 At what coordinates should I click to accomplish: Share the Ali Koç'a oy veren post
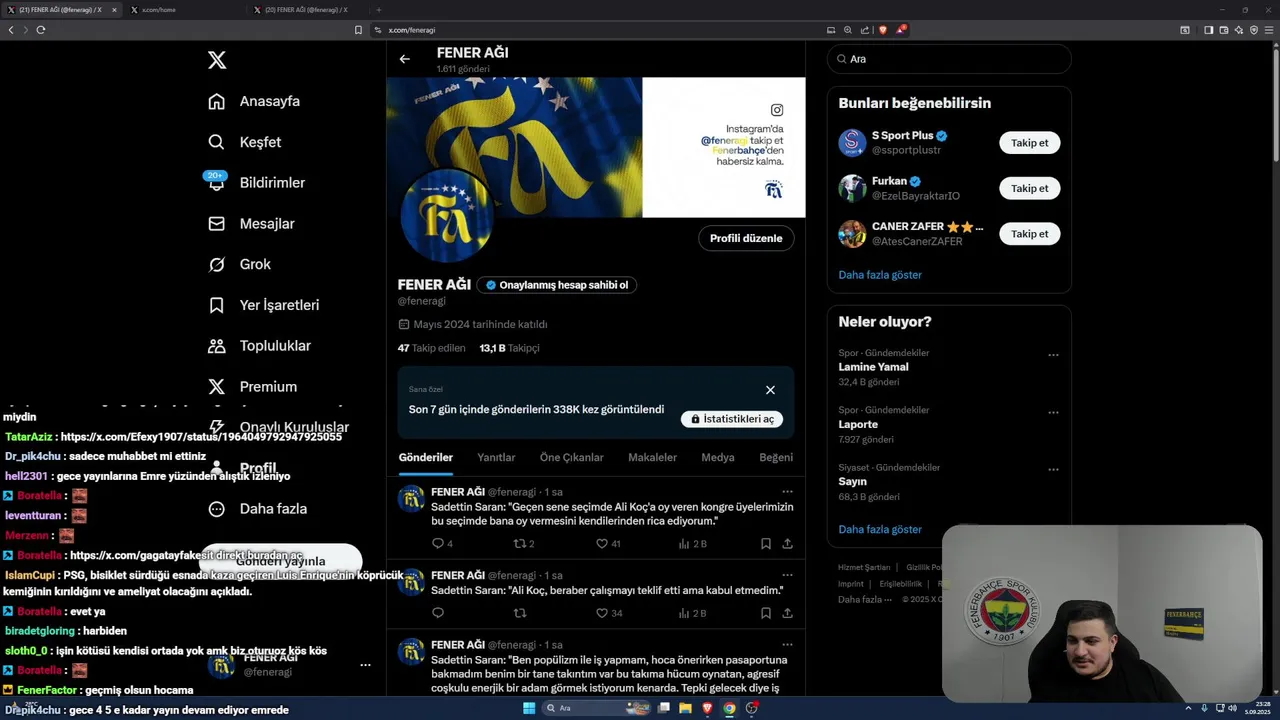pos(787,544)
